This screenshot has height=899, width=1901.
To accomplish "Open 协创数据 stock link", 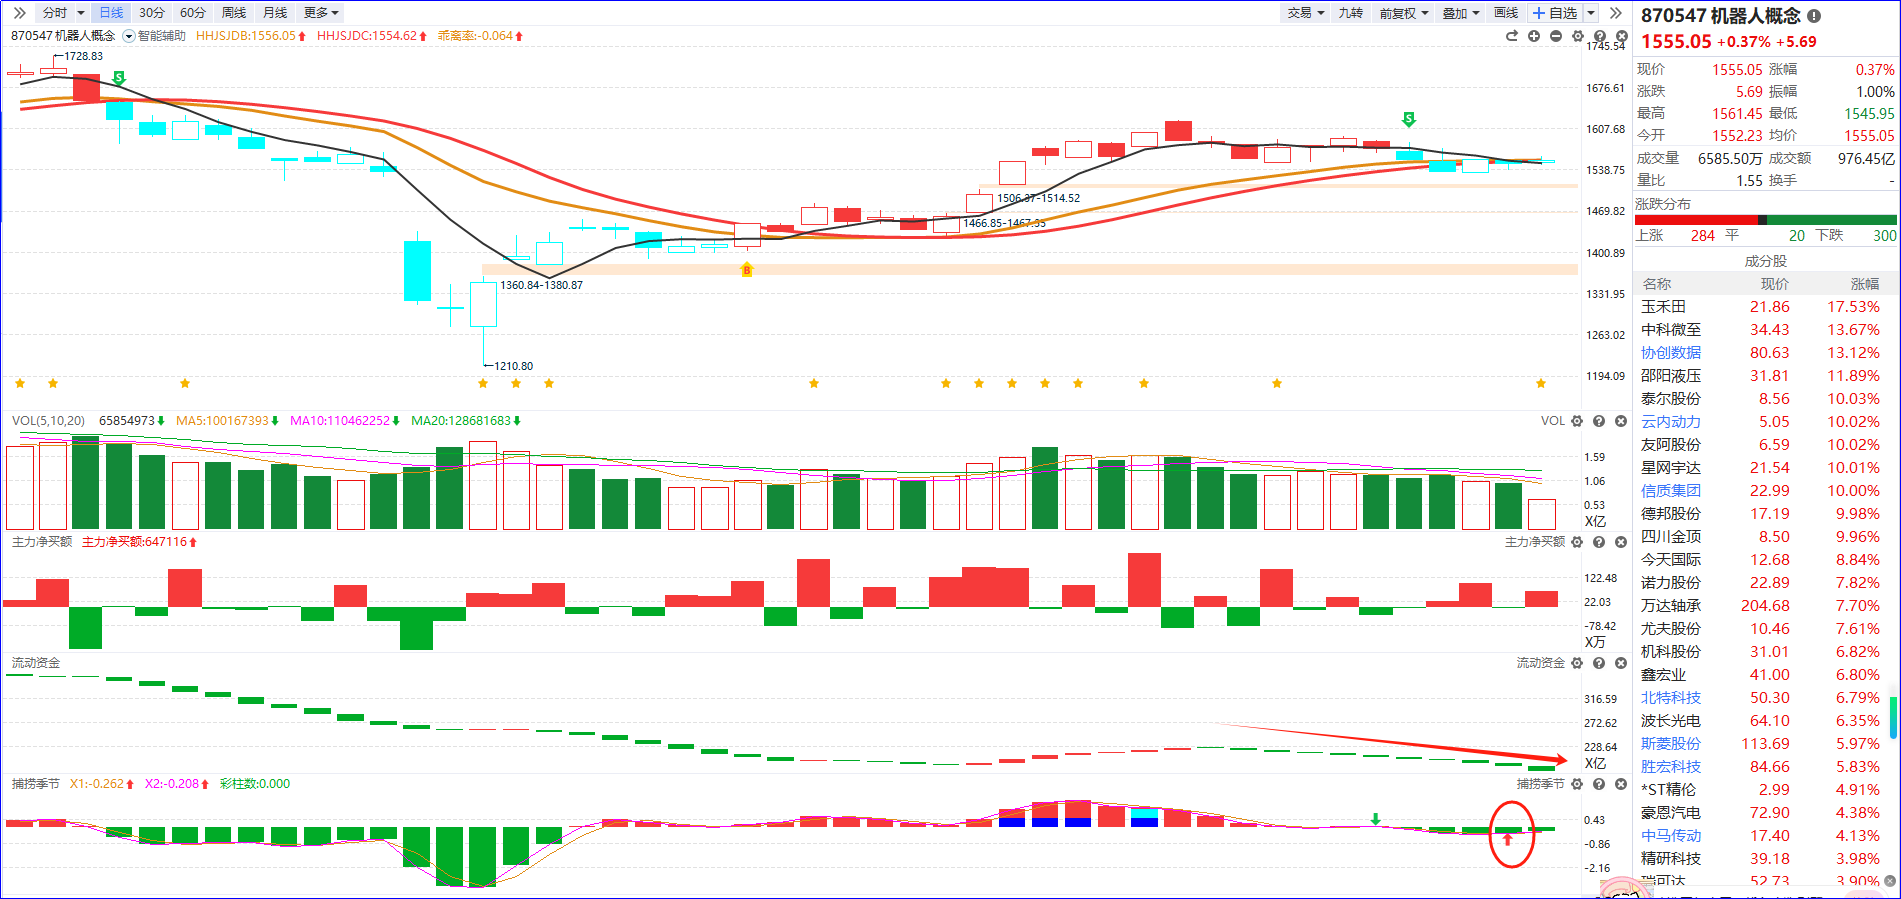I will (1670, 353).
